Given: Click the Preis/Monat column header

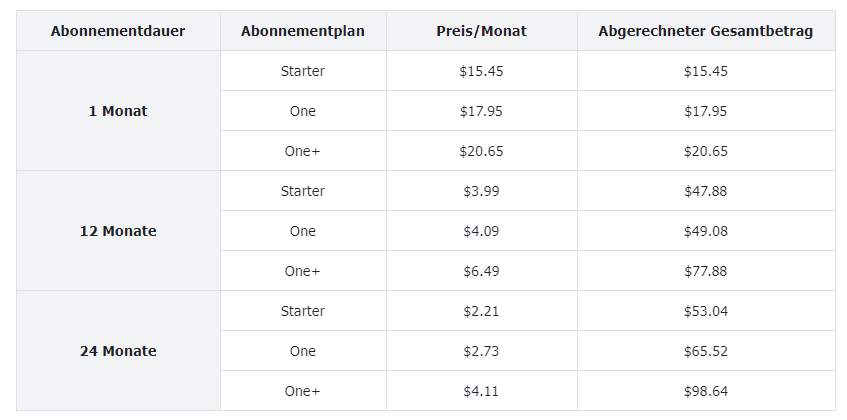Looking at the screenshot, I should [x=481, y=31].
